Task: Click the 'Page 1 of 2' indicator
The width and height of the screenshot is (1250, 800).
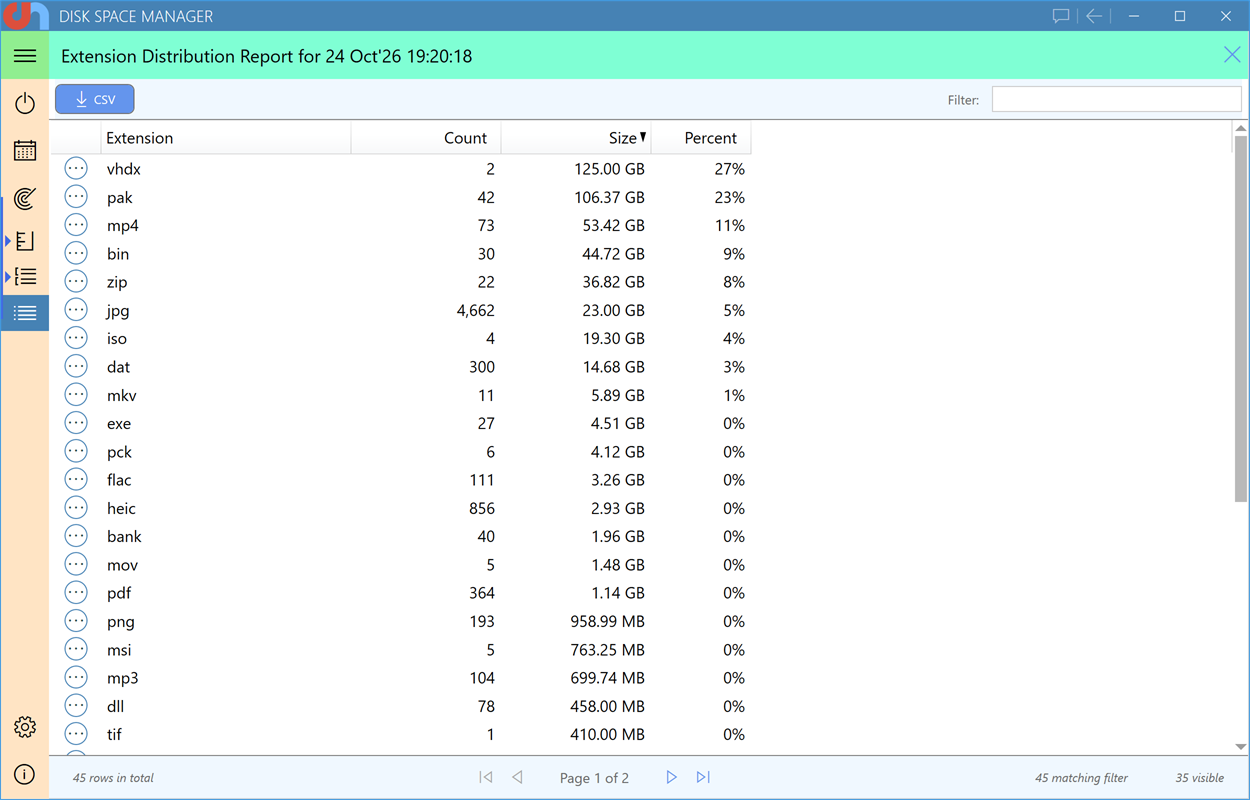Action: [594, 777]
